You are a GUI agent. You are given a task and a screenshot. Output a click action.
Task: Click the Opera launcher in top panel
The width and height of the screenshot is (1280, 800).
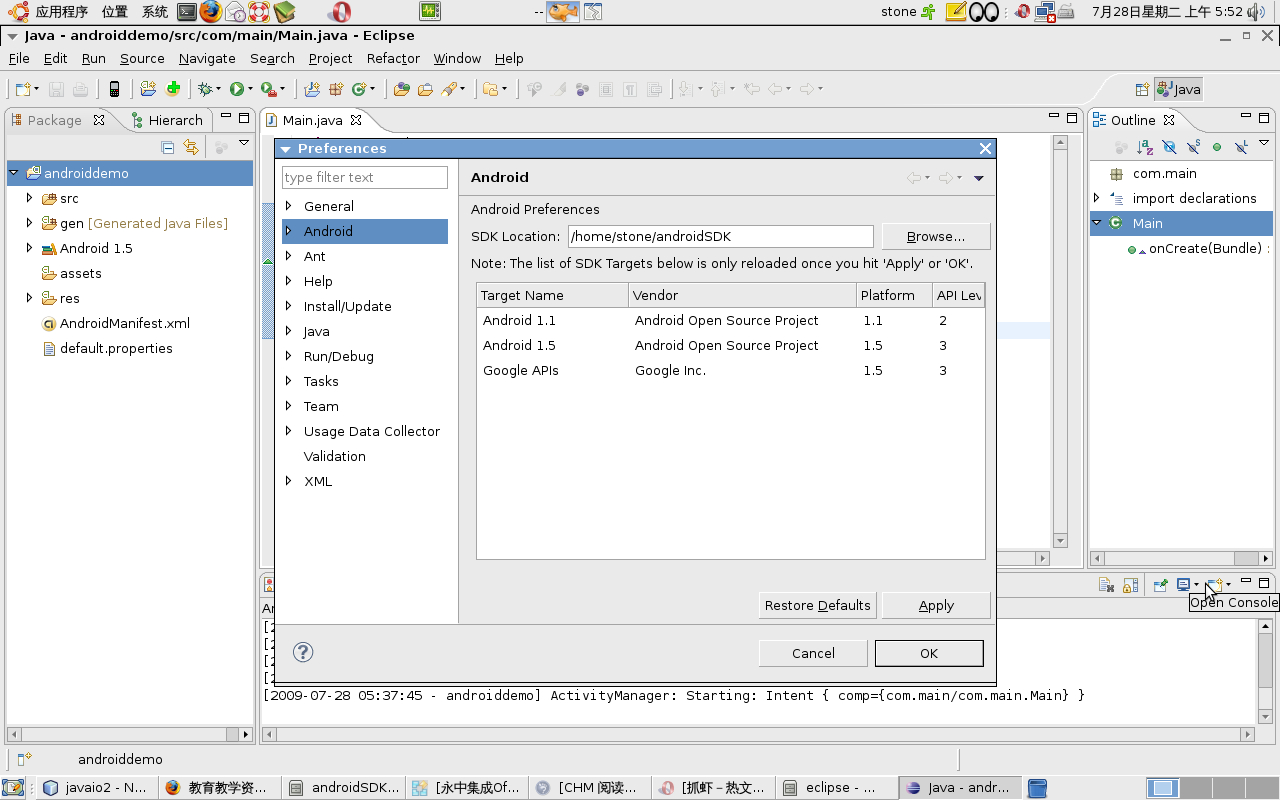point(340,12)
